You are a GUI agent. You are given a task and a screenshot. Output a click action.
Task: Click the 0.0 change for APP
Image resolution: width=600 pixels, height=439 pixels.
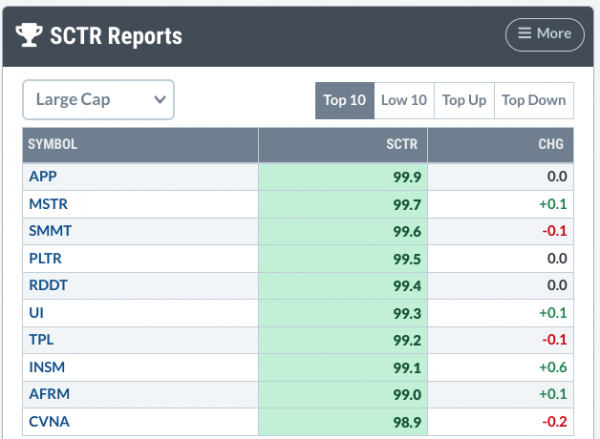557,176
